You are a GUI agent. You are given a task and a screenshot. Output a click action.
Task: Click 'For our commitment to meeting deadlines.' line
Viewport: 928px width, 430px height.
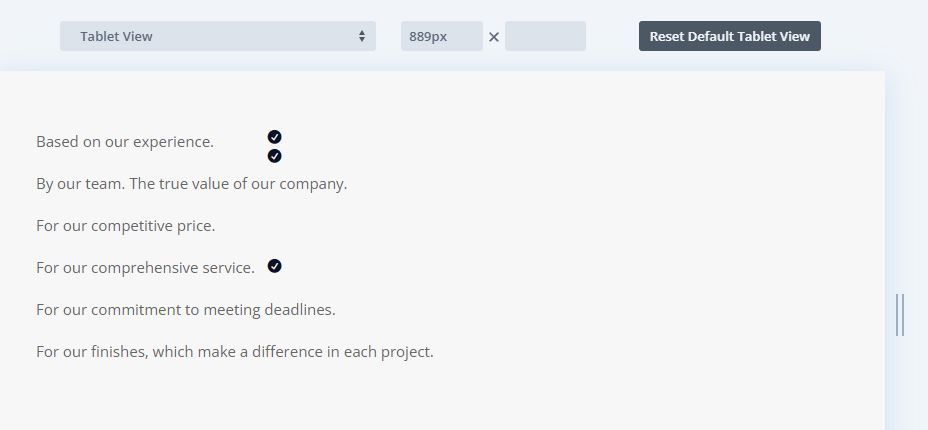(186, 310)
